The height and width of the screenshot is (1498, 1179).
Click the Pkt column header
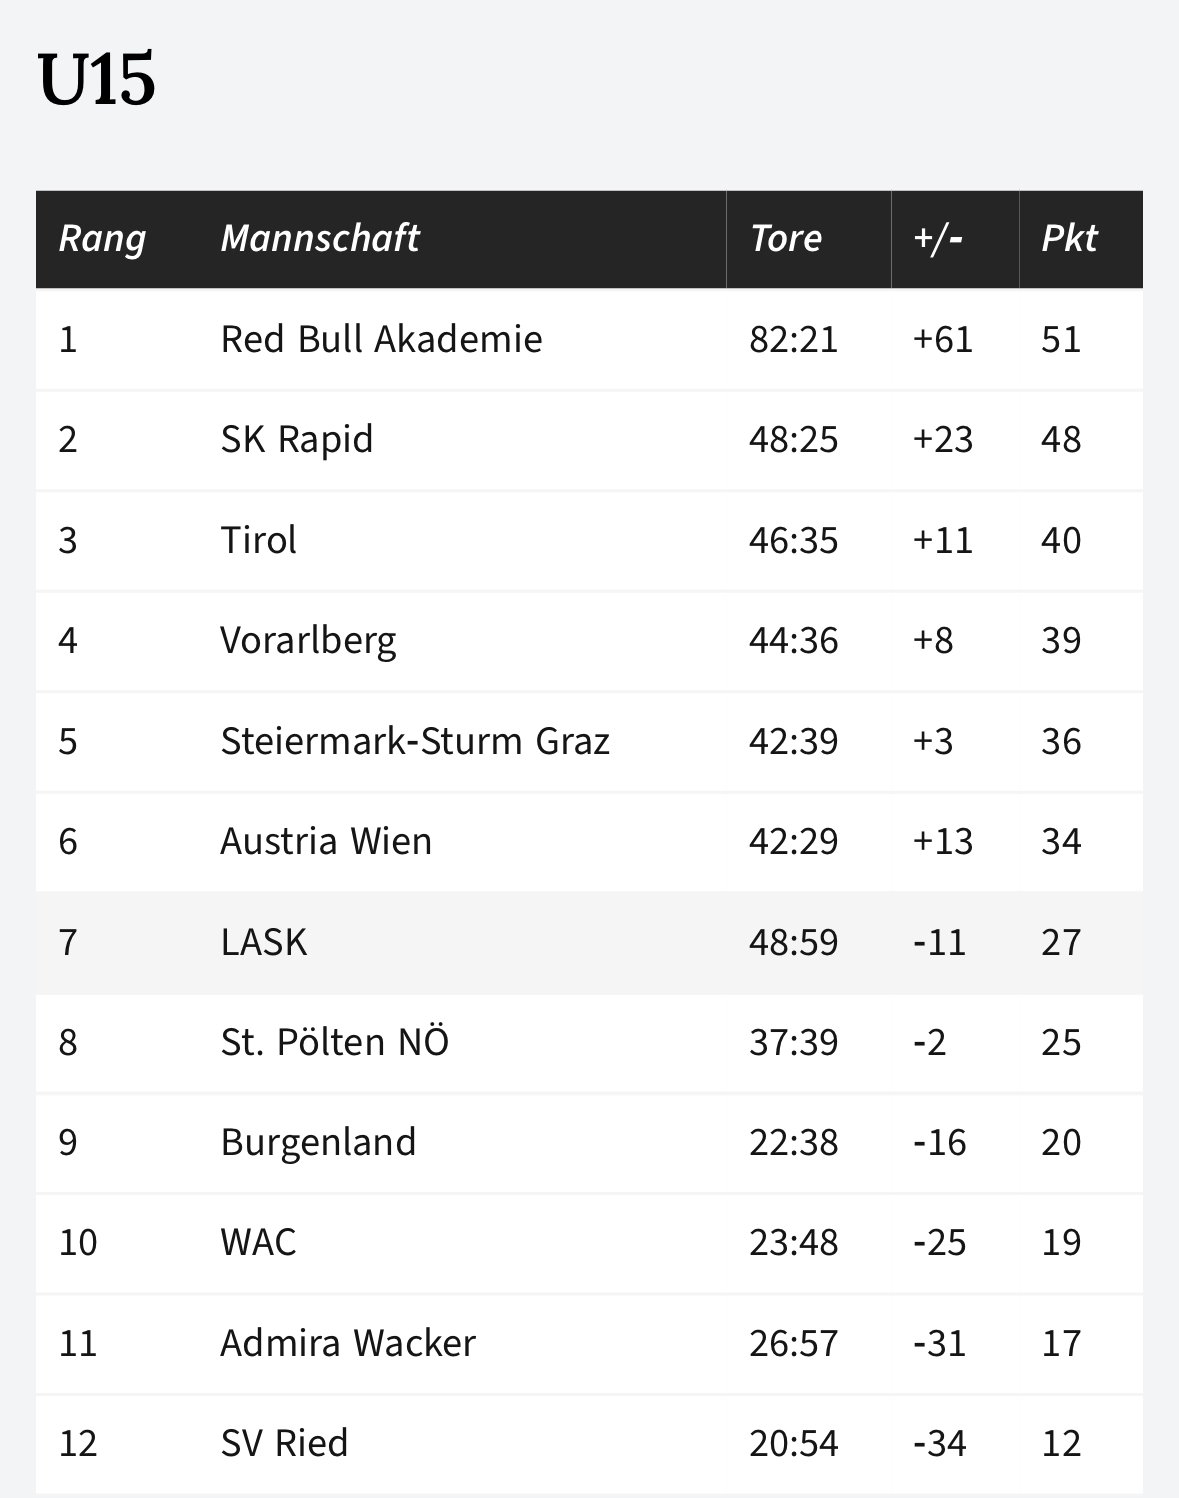pyautogui.click(x=1069, y=238)
